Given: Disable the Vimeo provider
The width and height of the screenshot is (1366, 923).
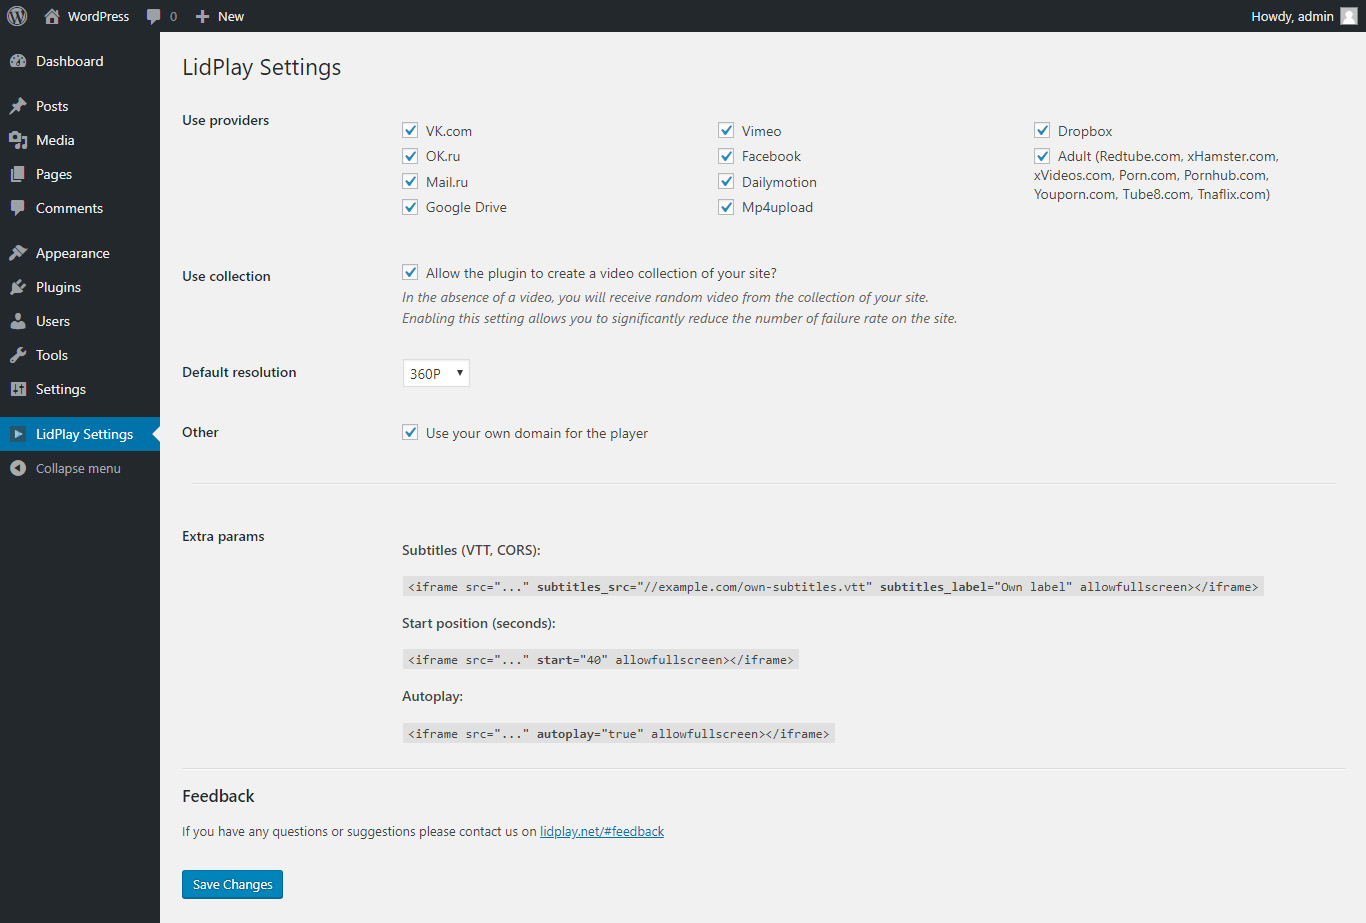Looking at the screenshot, I should tap(726, 130).
